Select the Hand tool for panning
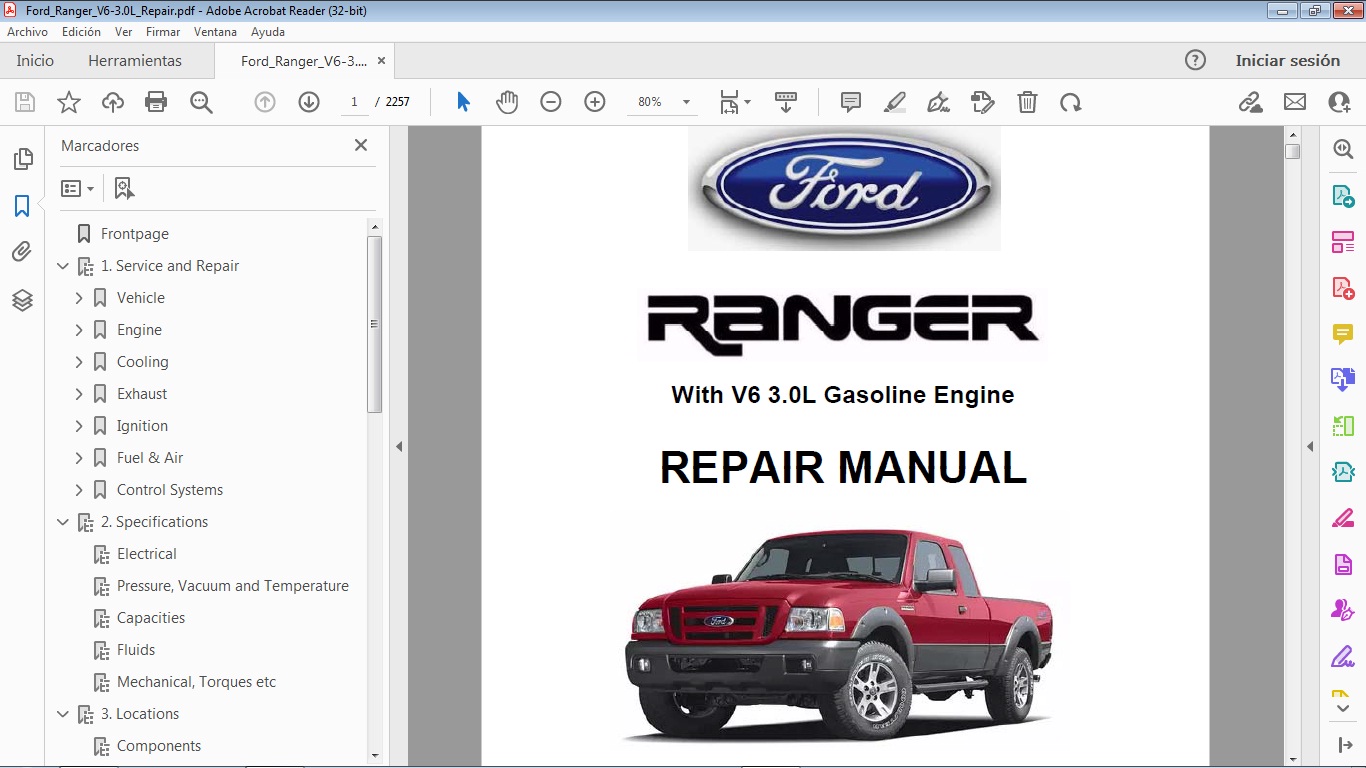Viewport: 1366px width, 768px height. coord(507,101)
